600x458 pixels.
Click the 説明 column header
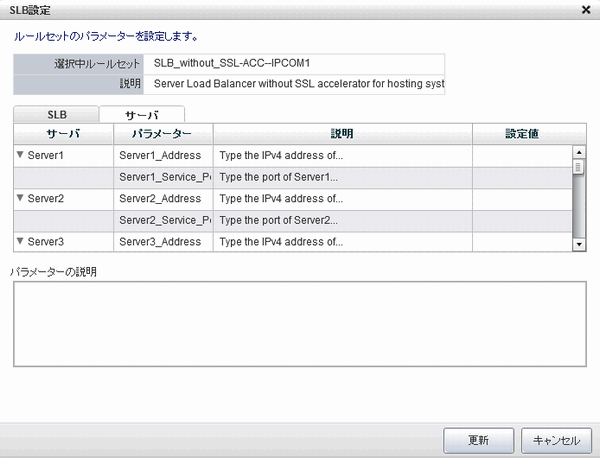342,134
